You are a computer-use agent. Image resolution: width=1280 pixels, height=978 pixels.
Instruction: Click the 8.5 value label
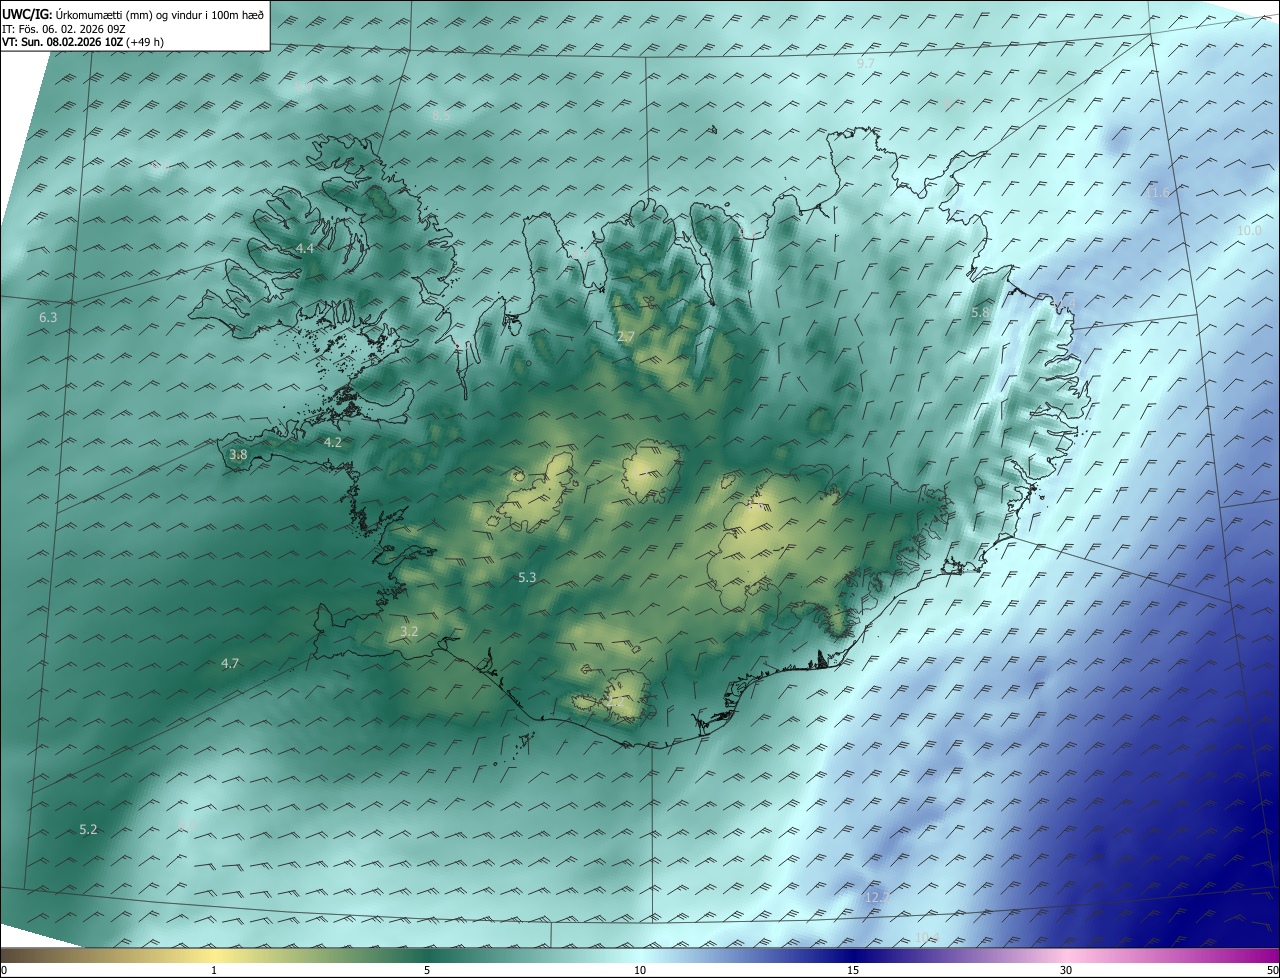441,116
